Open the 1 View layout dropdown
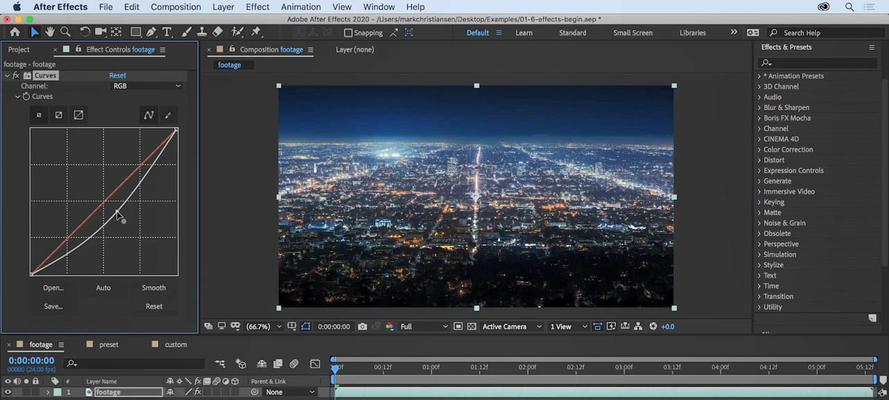Image resolution: width=889 pixels, height=400 pixels. (568, 327)
